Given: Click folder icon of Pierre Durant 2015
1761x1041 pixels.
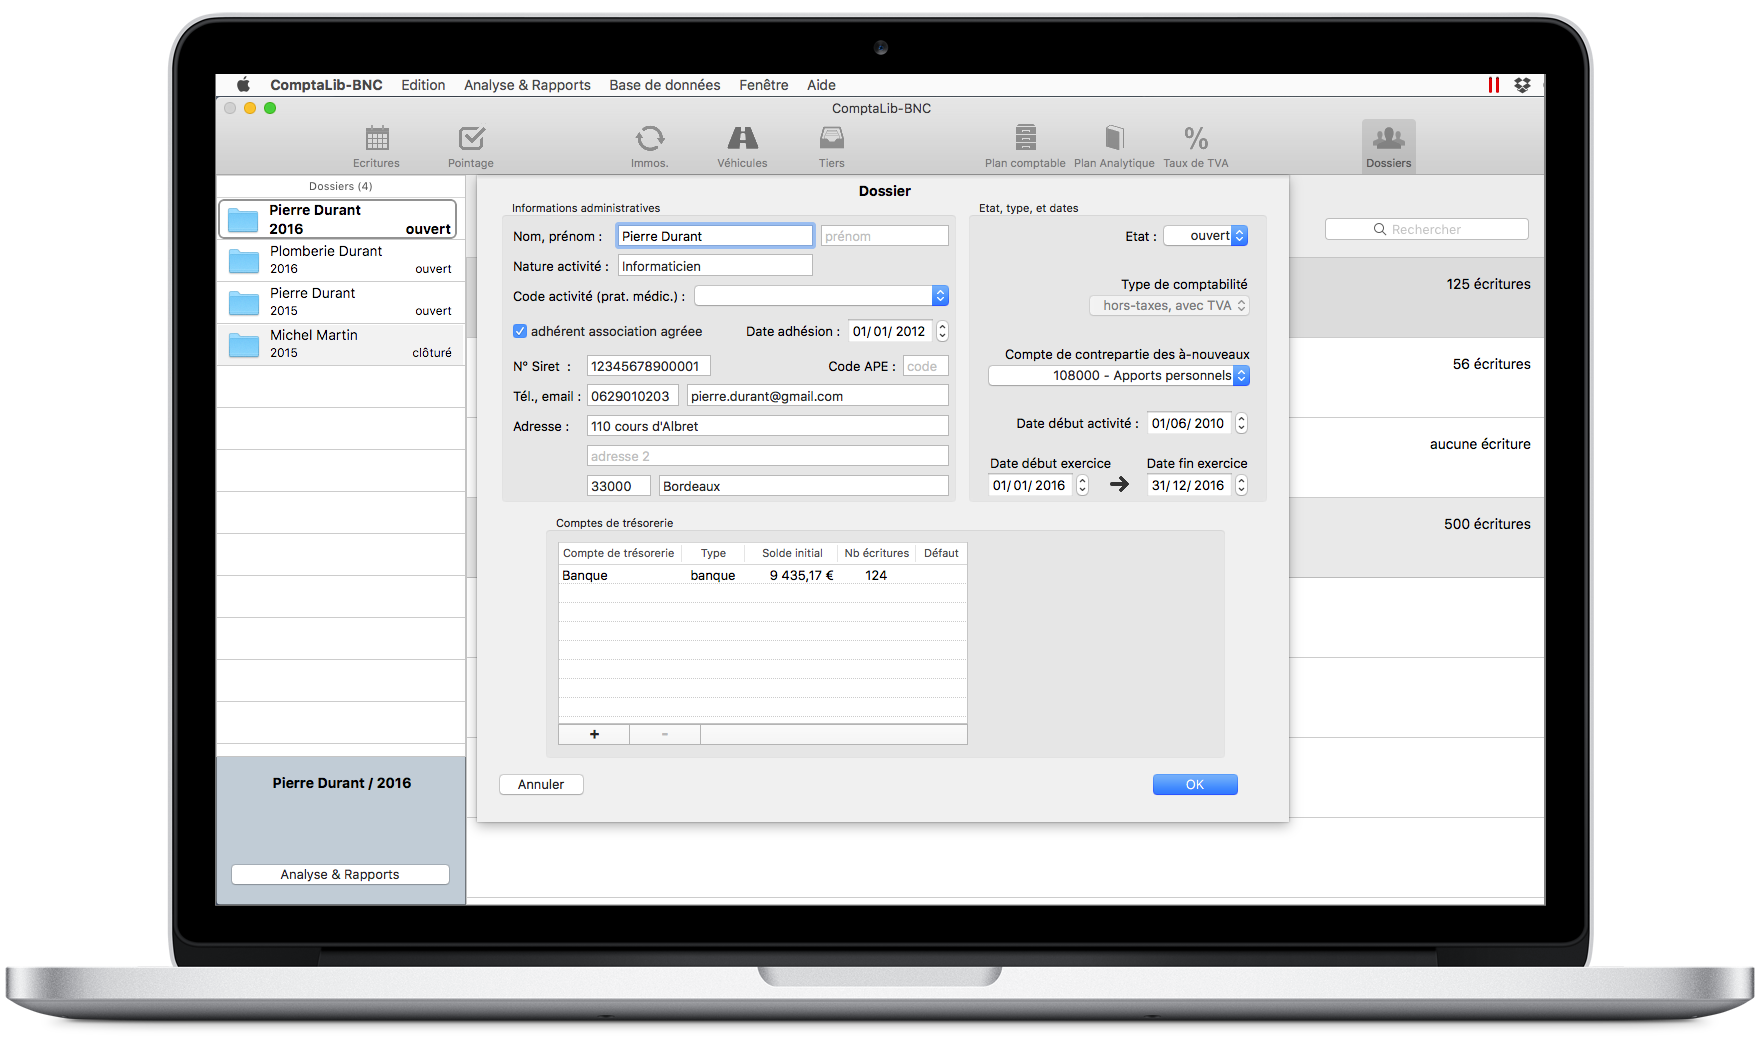Looking at the screenshot, I should point(244,303).
